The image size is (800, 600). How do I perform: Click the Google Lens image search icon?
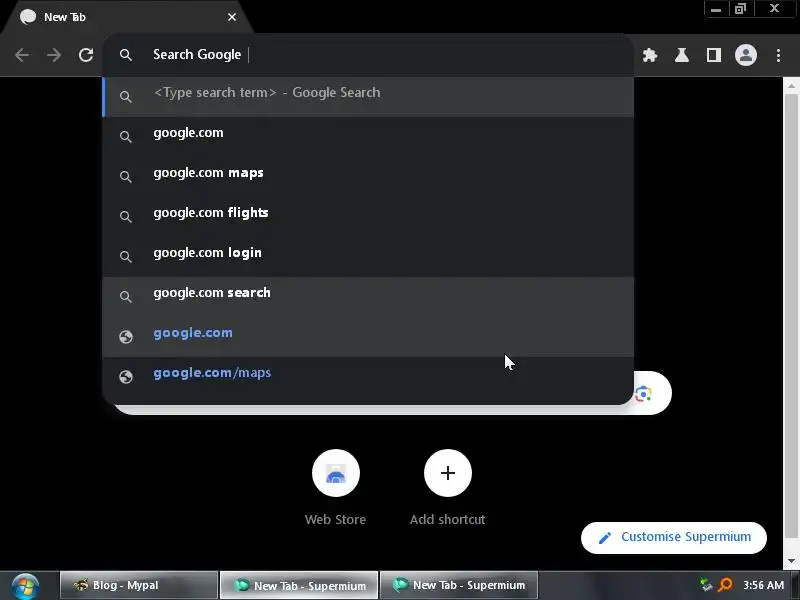643,393
